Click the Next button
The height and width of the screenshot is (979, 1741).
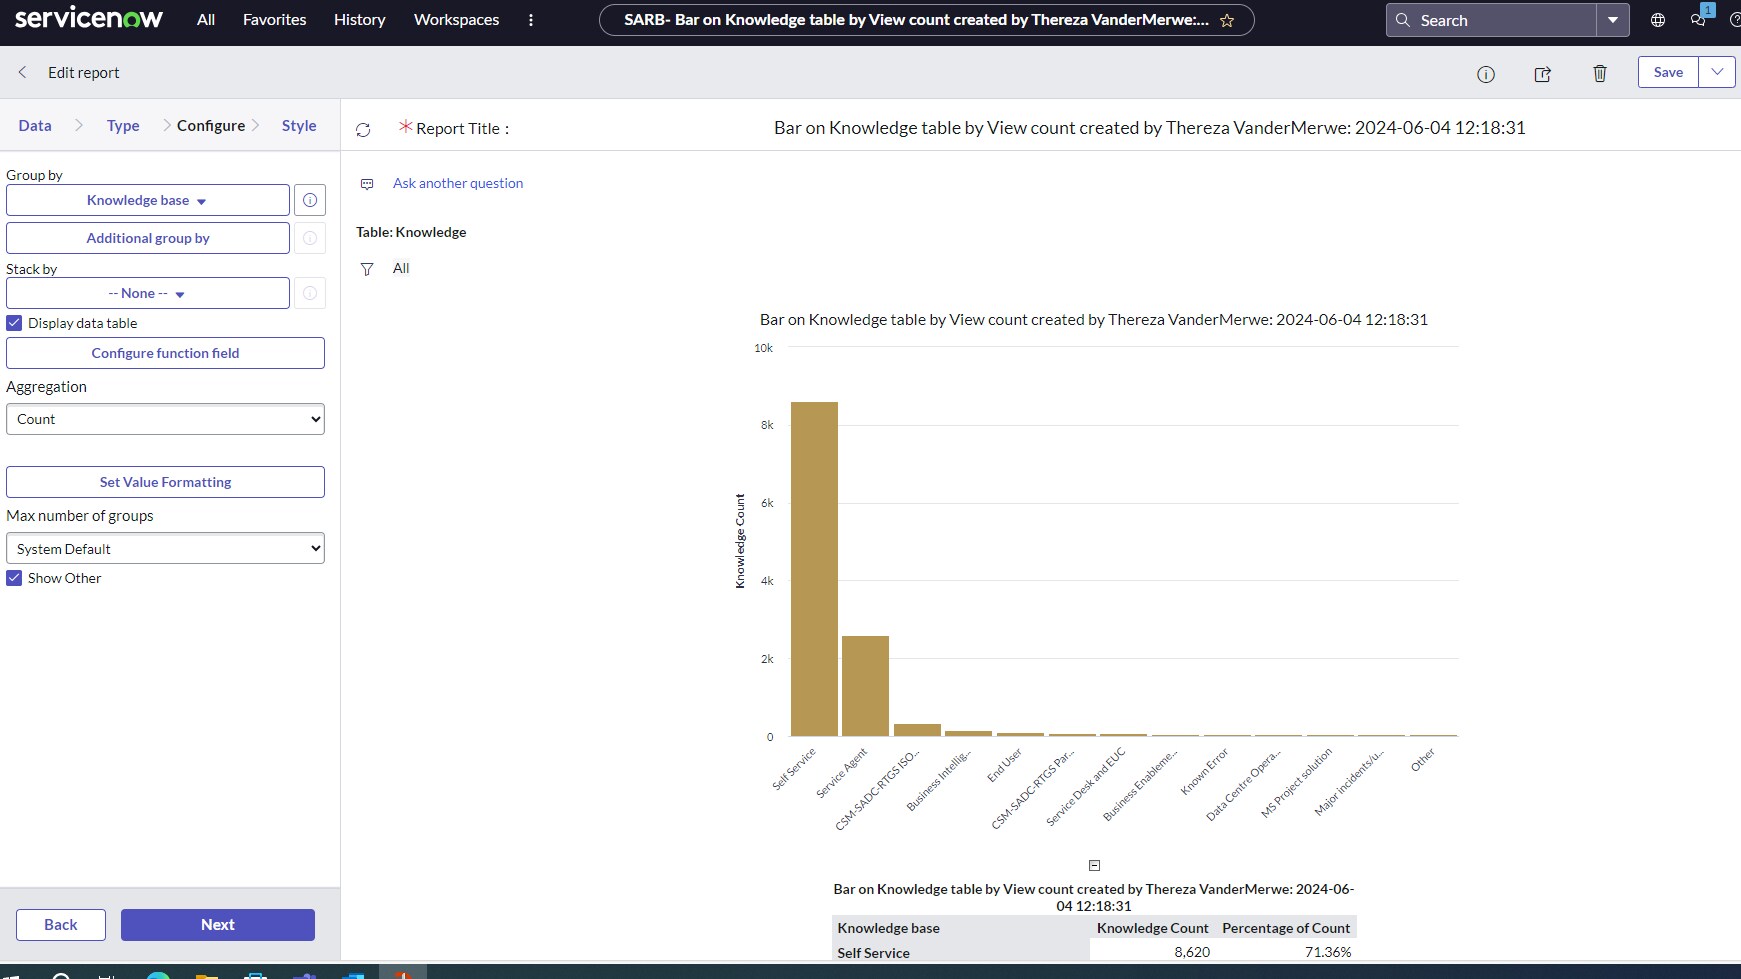pos(218,925)
